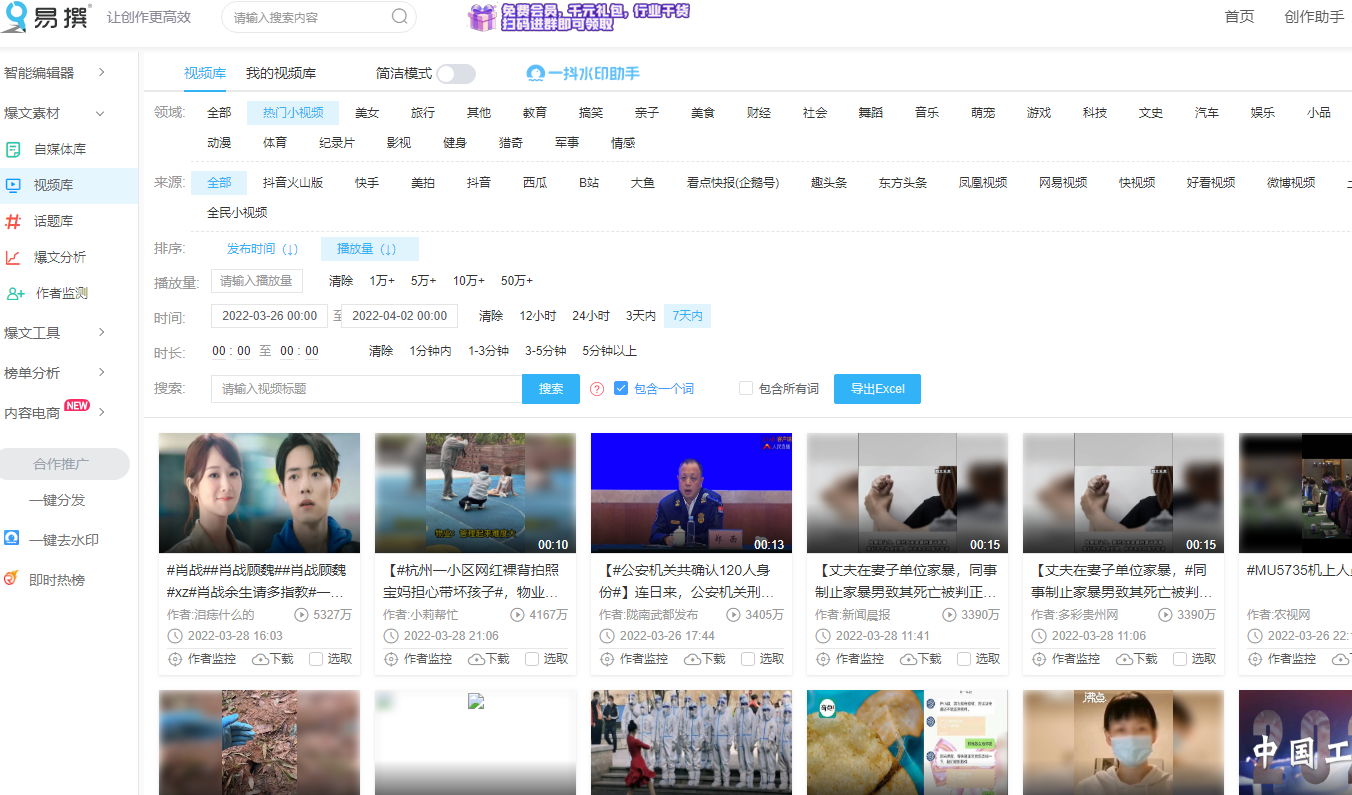Click the start date field 2022-03-26
Screen dimensions: 1352x795
(x=269, y=315)
